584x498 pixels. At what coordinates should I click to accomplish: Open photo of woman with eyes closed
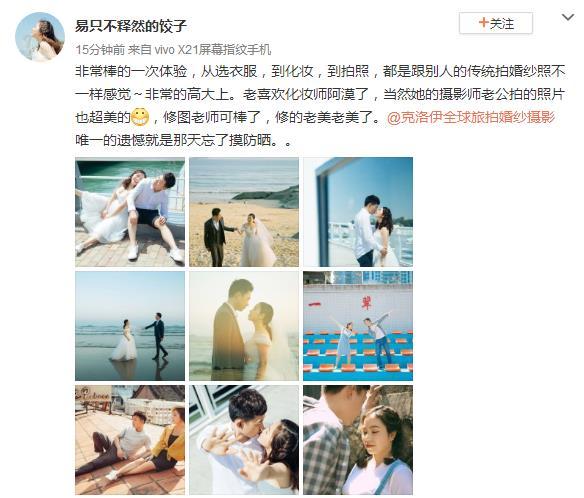358,440
